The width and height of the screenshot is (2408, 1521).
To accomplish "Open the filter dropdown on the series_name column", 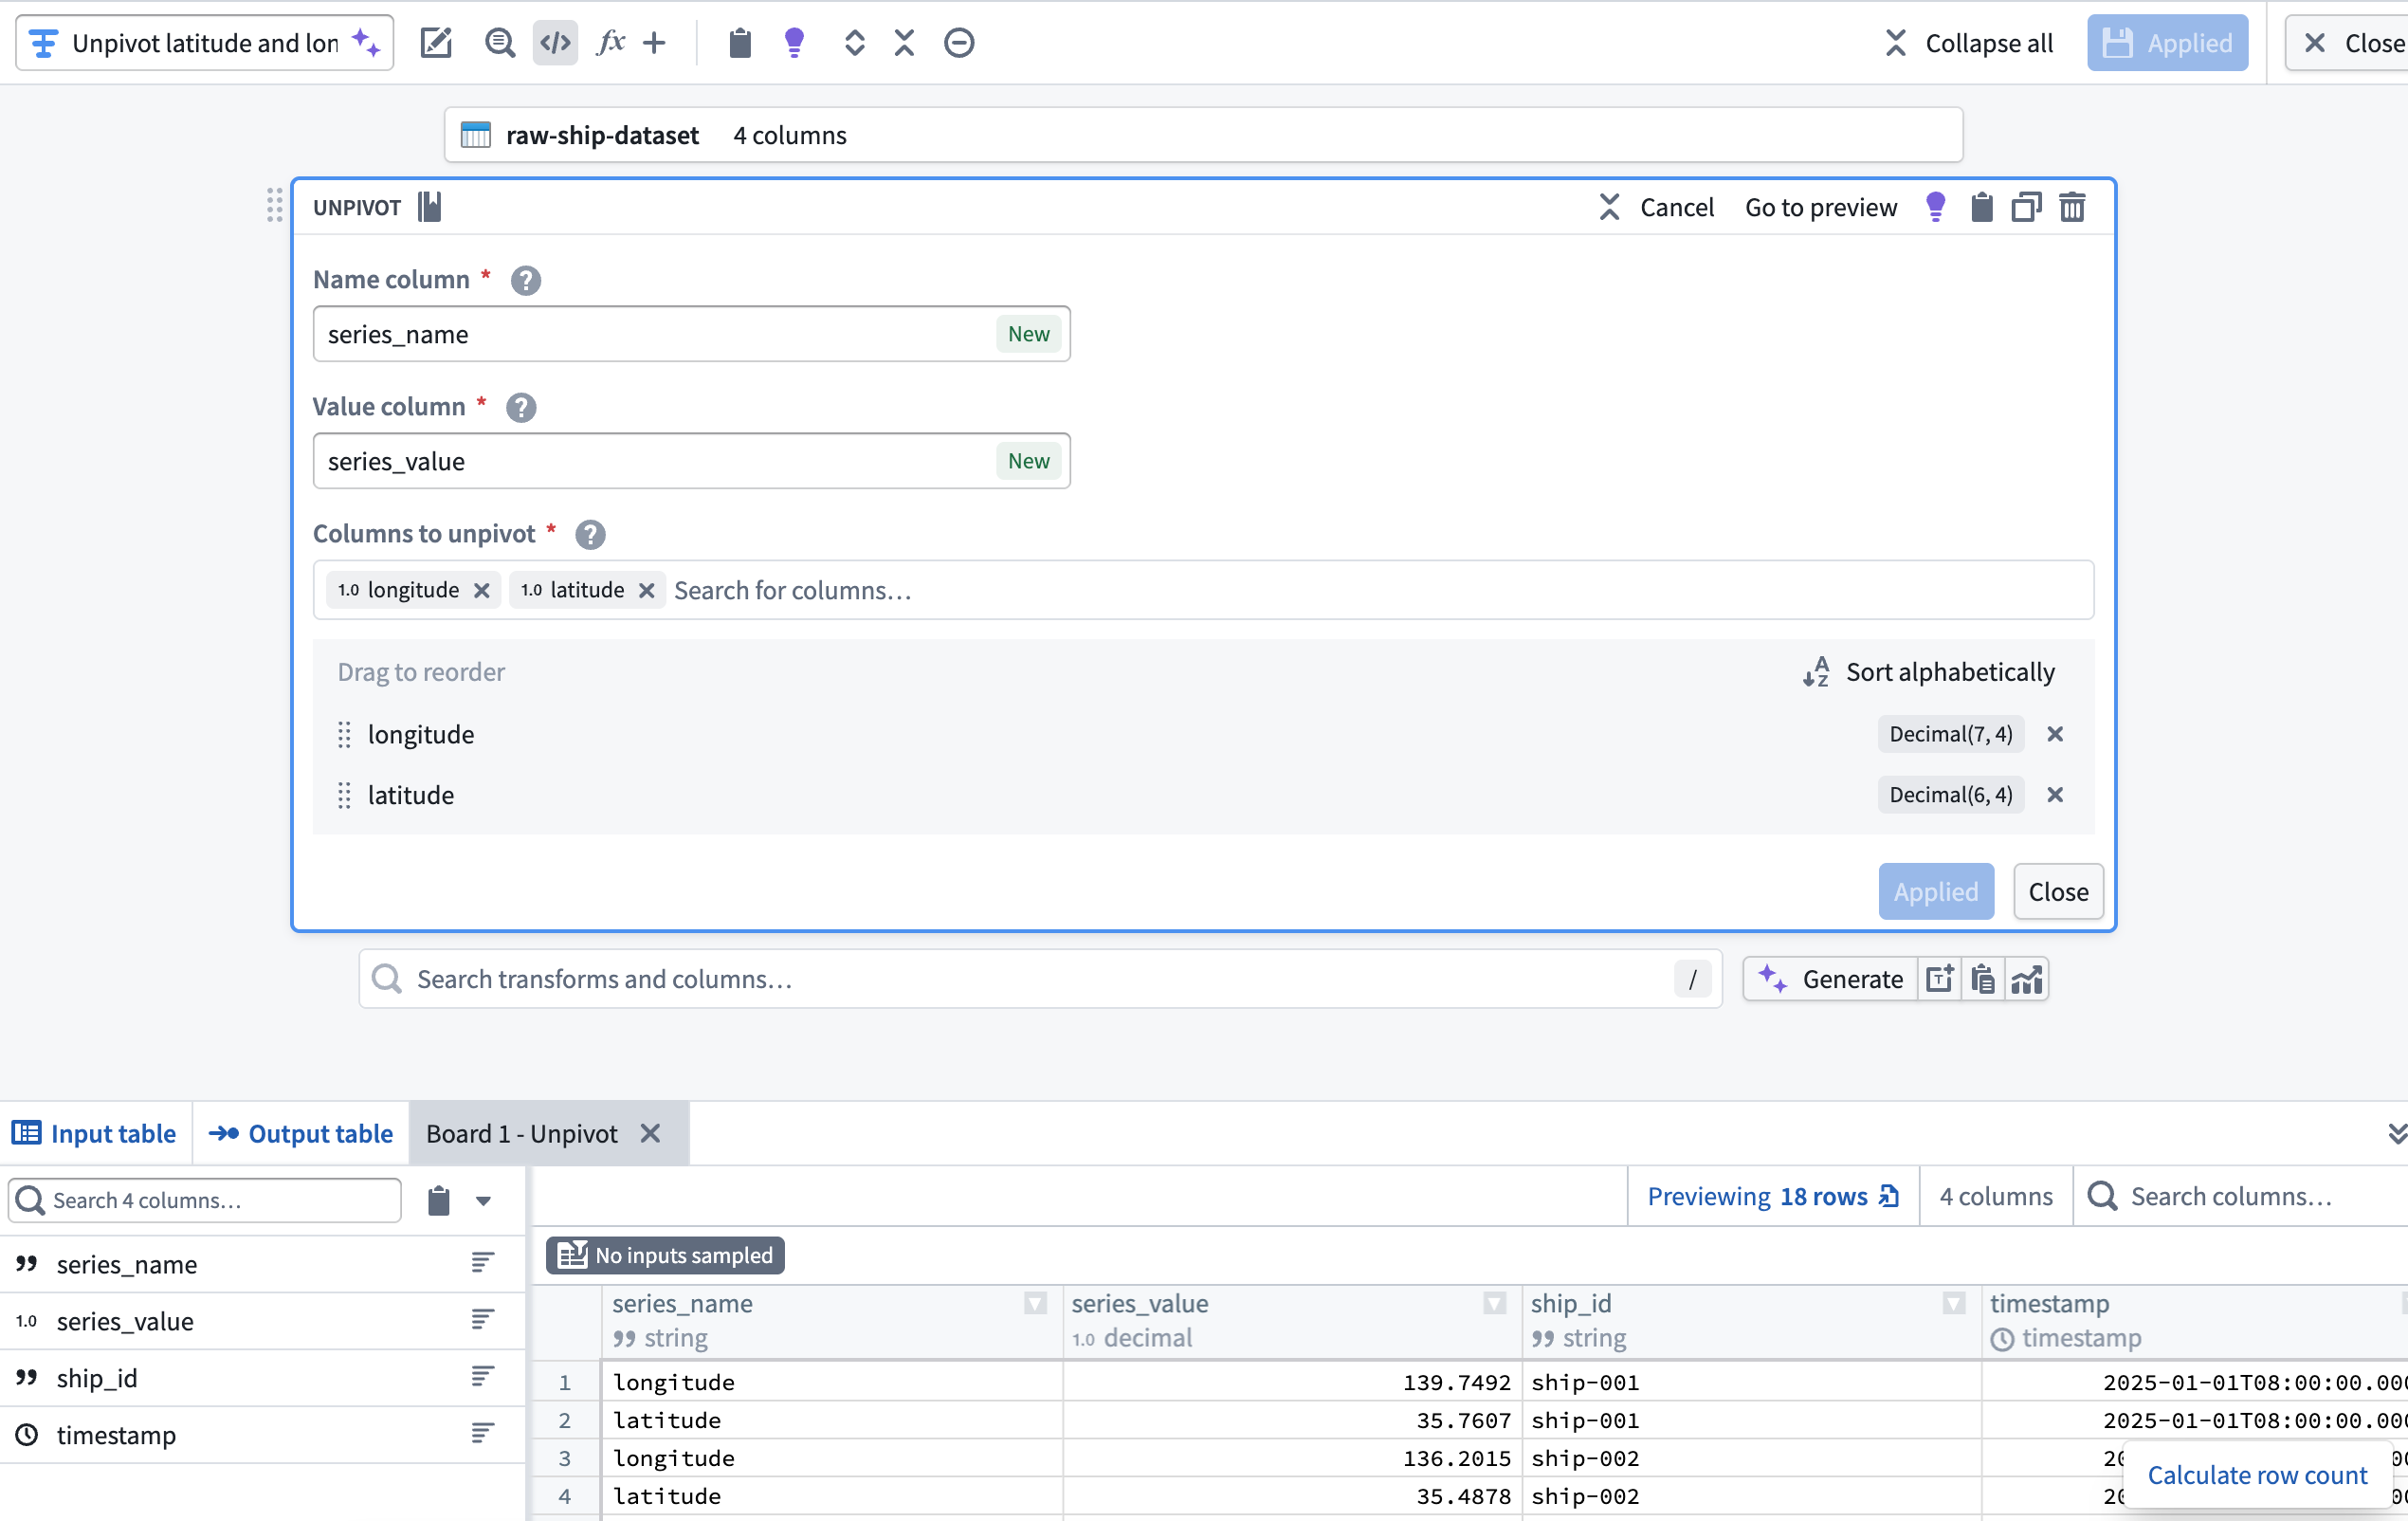I will pos(1033,1304).
